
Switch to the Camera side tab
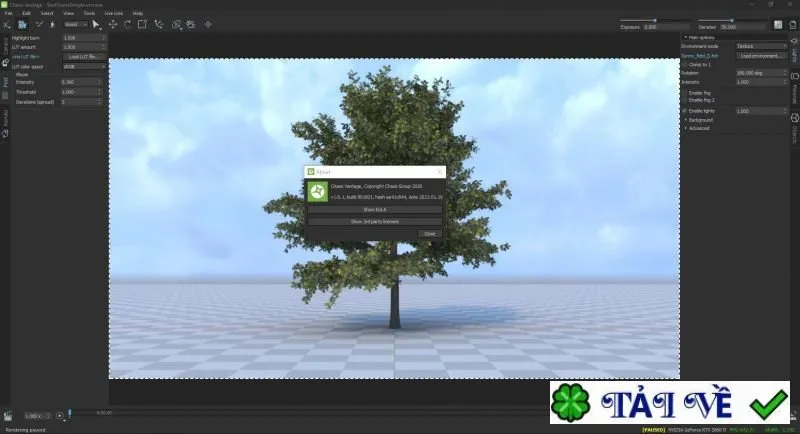point(5,52)
